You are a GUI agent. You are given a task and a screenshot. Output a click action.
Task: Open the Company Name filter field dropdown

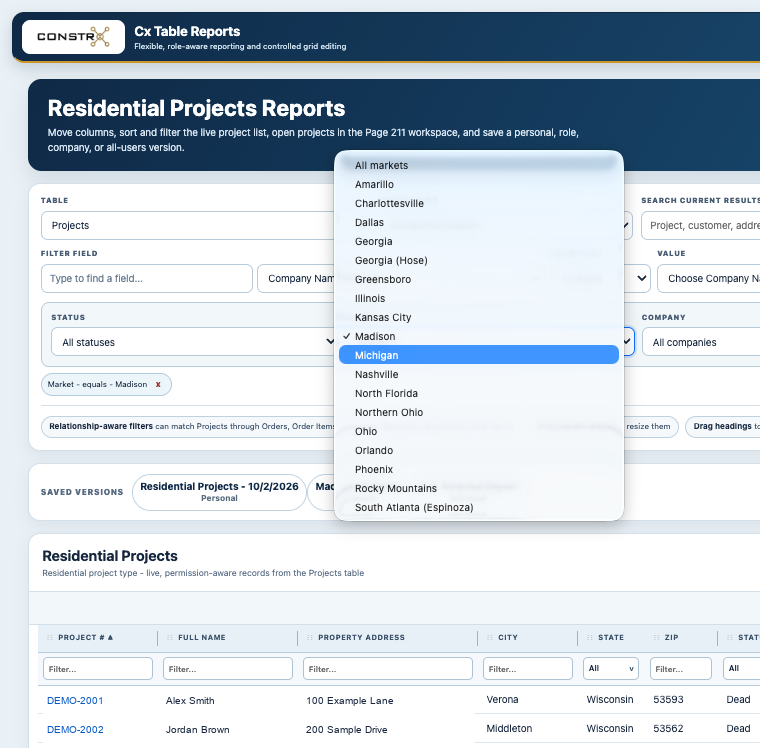(x=296, y=278)
